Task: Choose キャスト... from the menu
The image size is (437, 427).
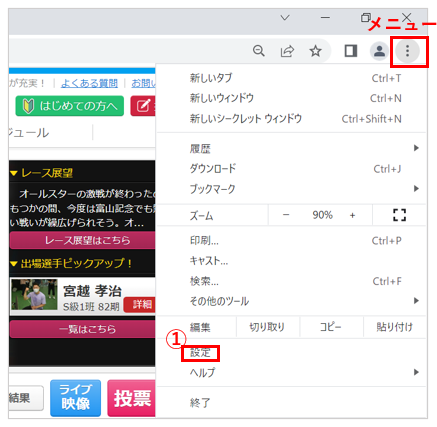Action: [291, 261]
